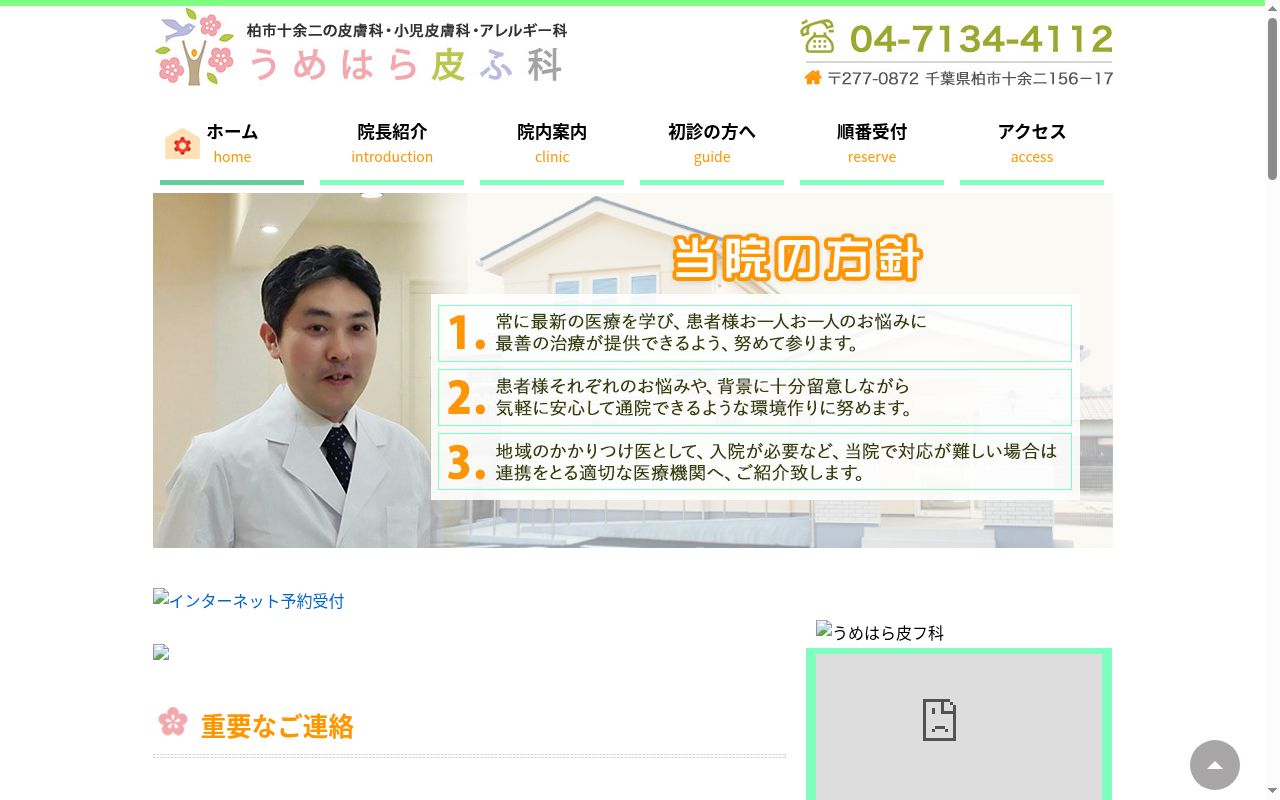This screenshot has height=800, width=1280.
Task: Click the broken image icon in sidebar frame
Action: 939,720
